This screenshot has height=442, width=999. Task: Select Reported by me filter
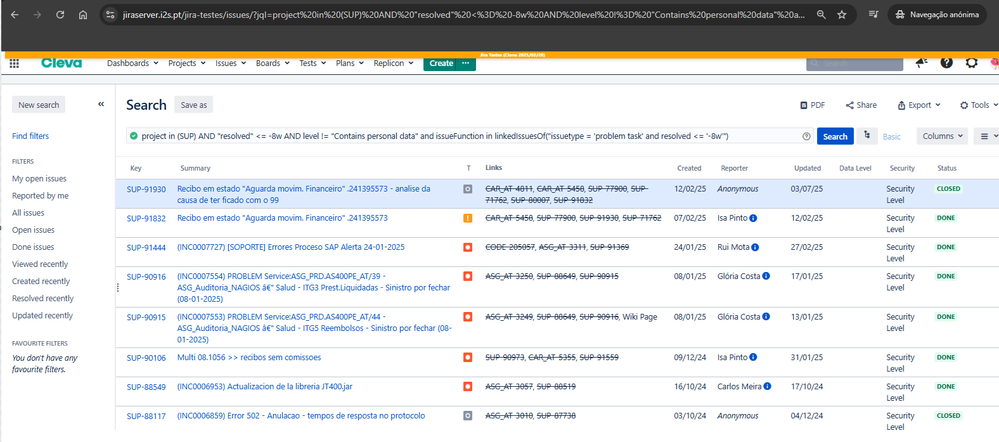[40, 196]
